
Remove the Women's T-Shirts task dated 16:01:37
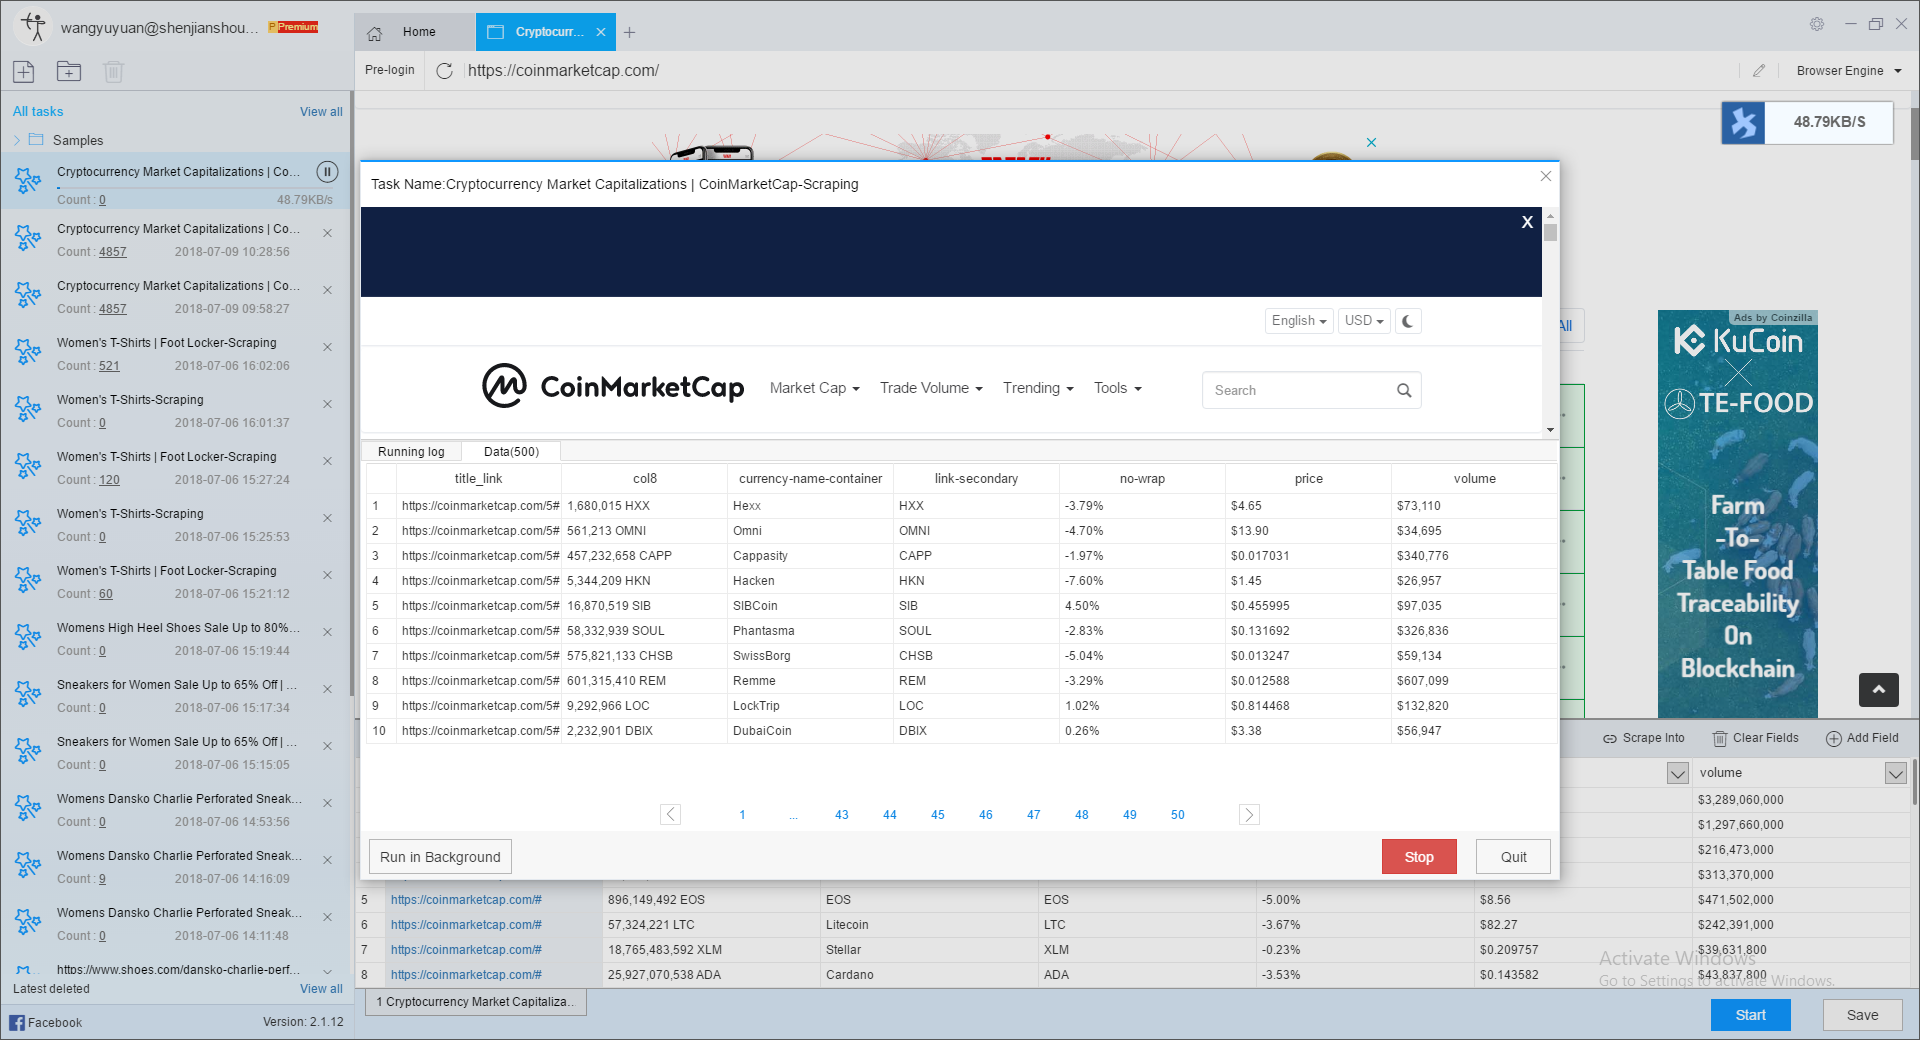point(327,404)
